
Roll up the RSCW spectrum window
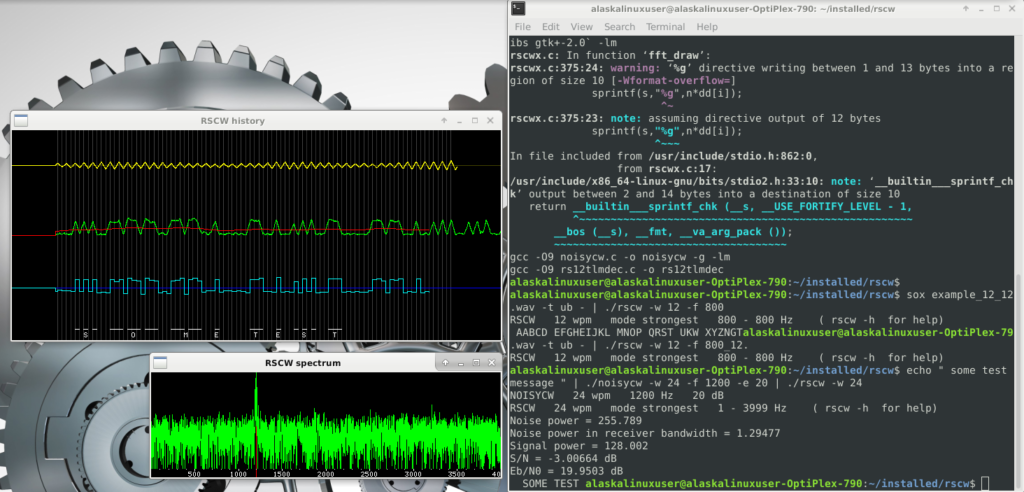click(445, 362)
